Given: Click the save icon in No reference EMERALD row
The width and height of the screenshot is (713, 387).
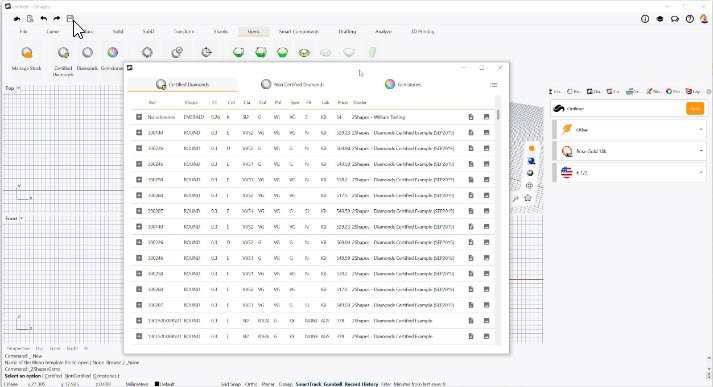Looking at the screenshot, I should pos(487,117).
